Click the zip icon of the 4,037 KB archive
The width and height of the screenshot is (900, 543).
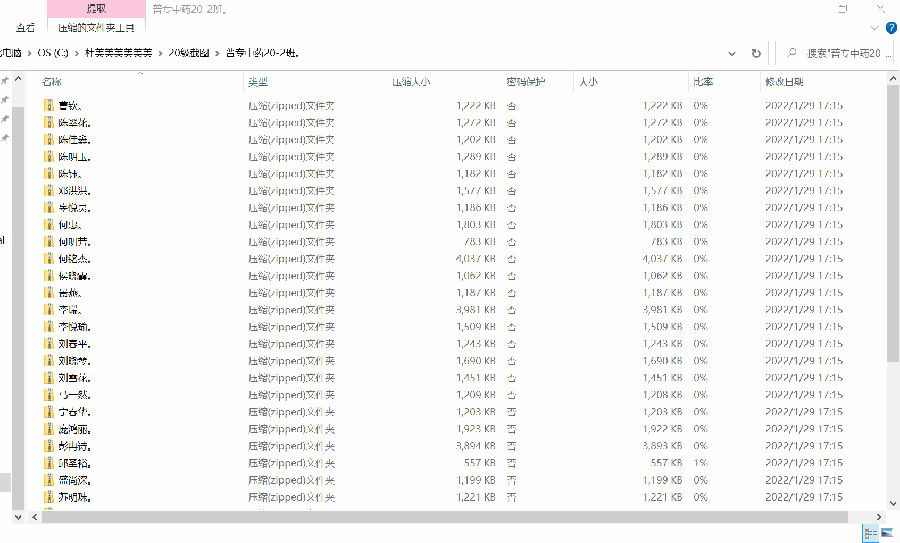point(48,259)
